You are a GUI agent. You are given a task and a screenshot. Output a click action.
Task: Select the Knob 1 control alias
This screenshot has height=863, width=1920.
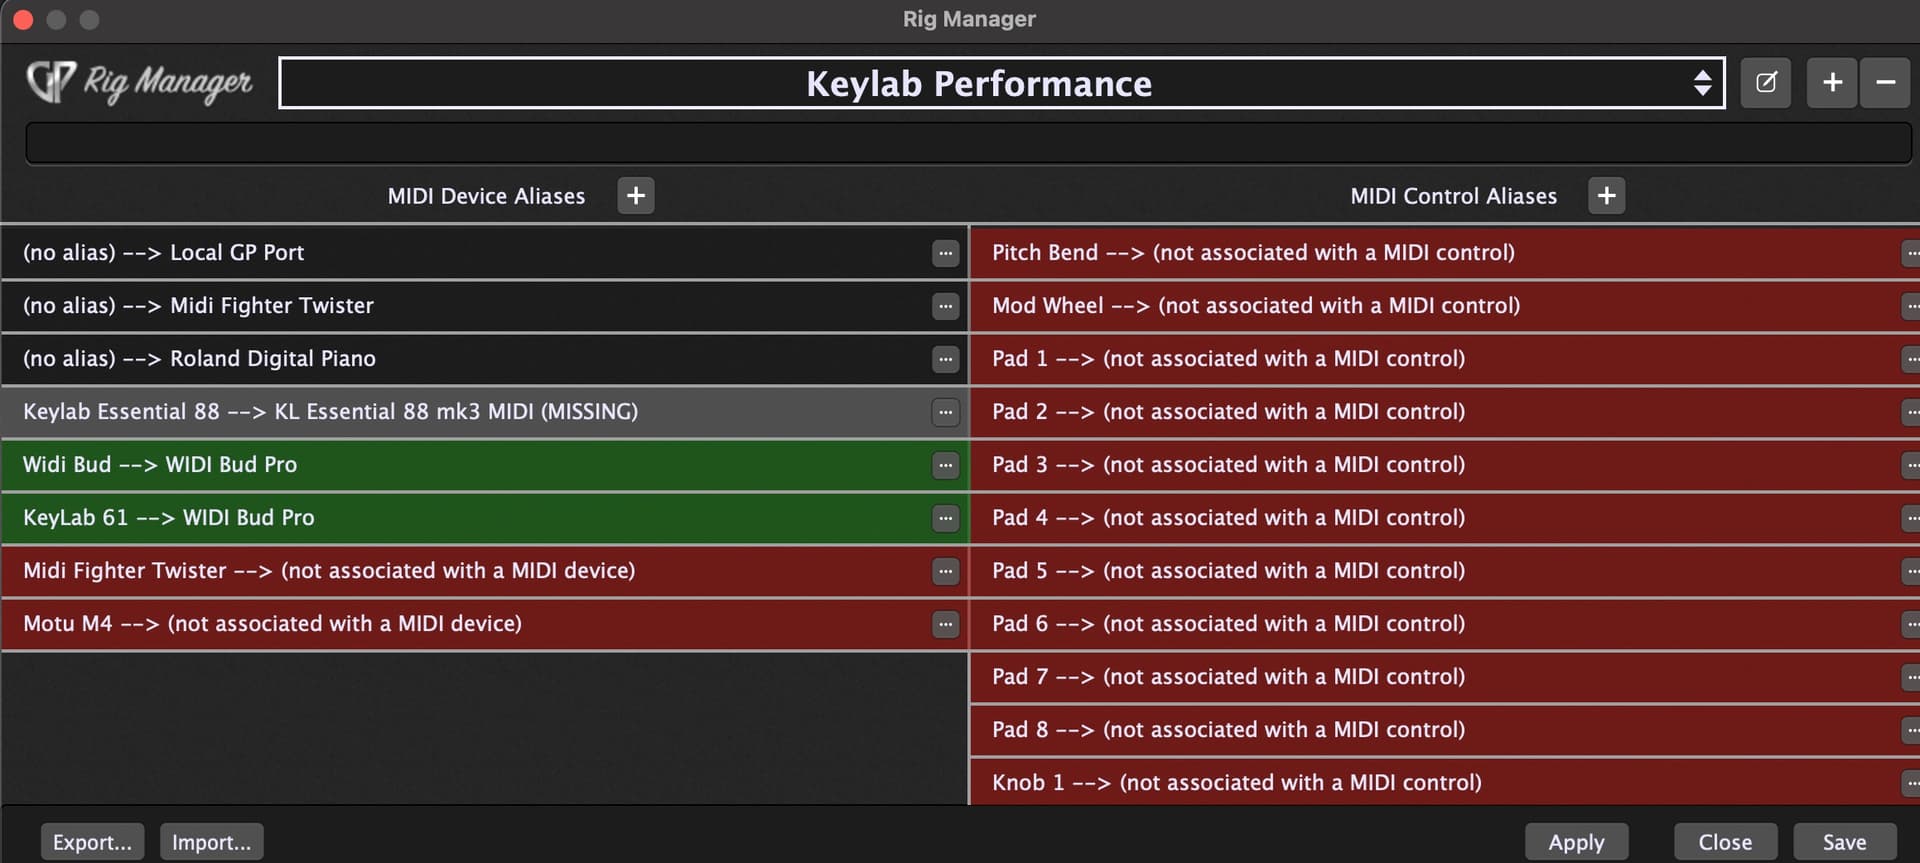1445,782
